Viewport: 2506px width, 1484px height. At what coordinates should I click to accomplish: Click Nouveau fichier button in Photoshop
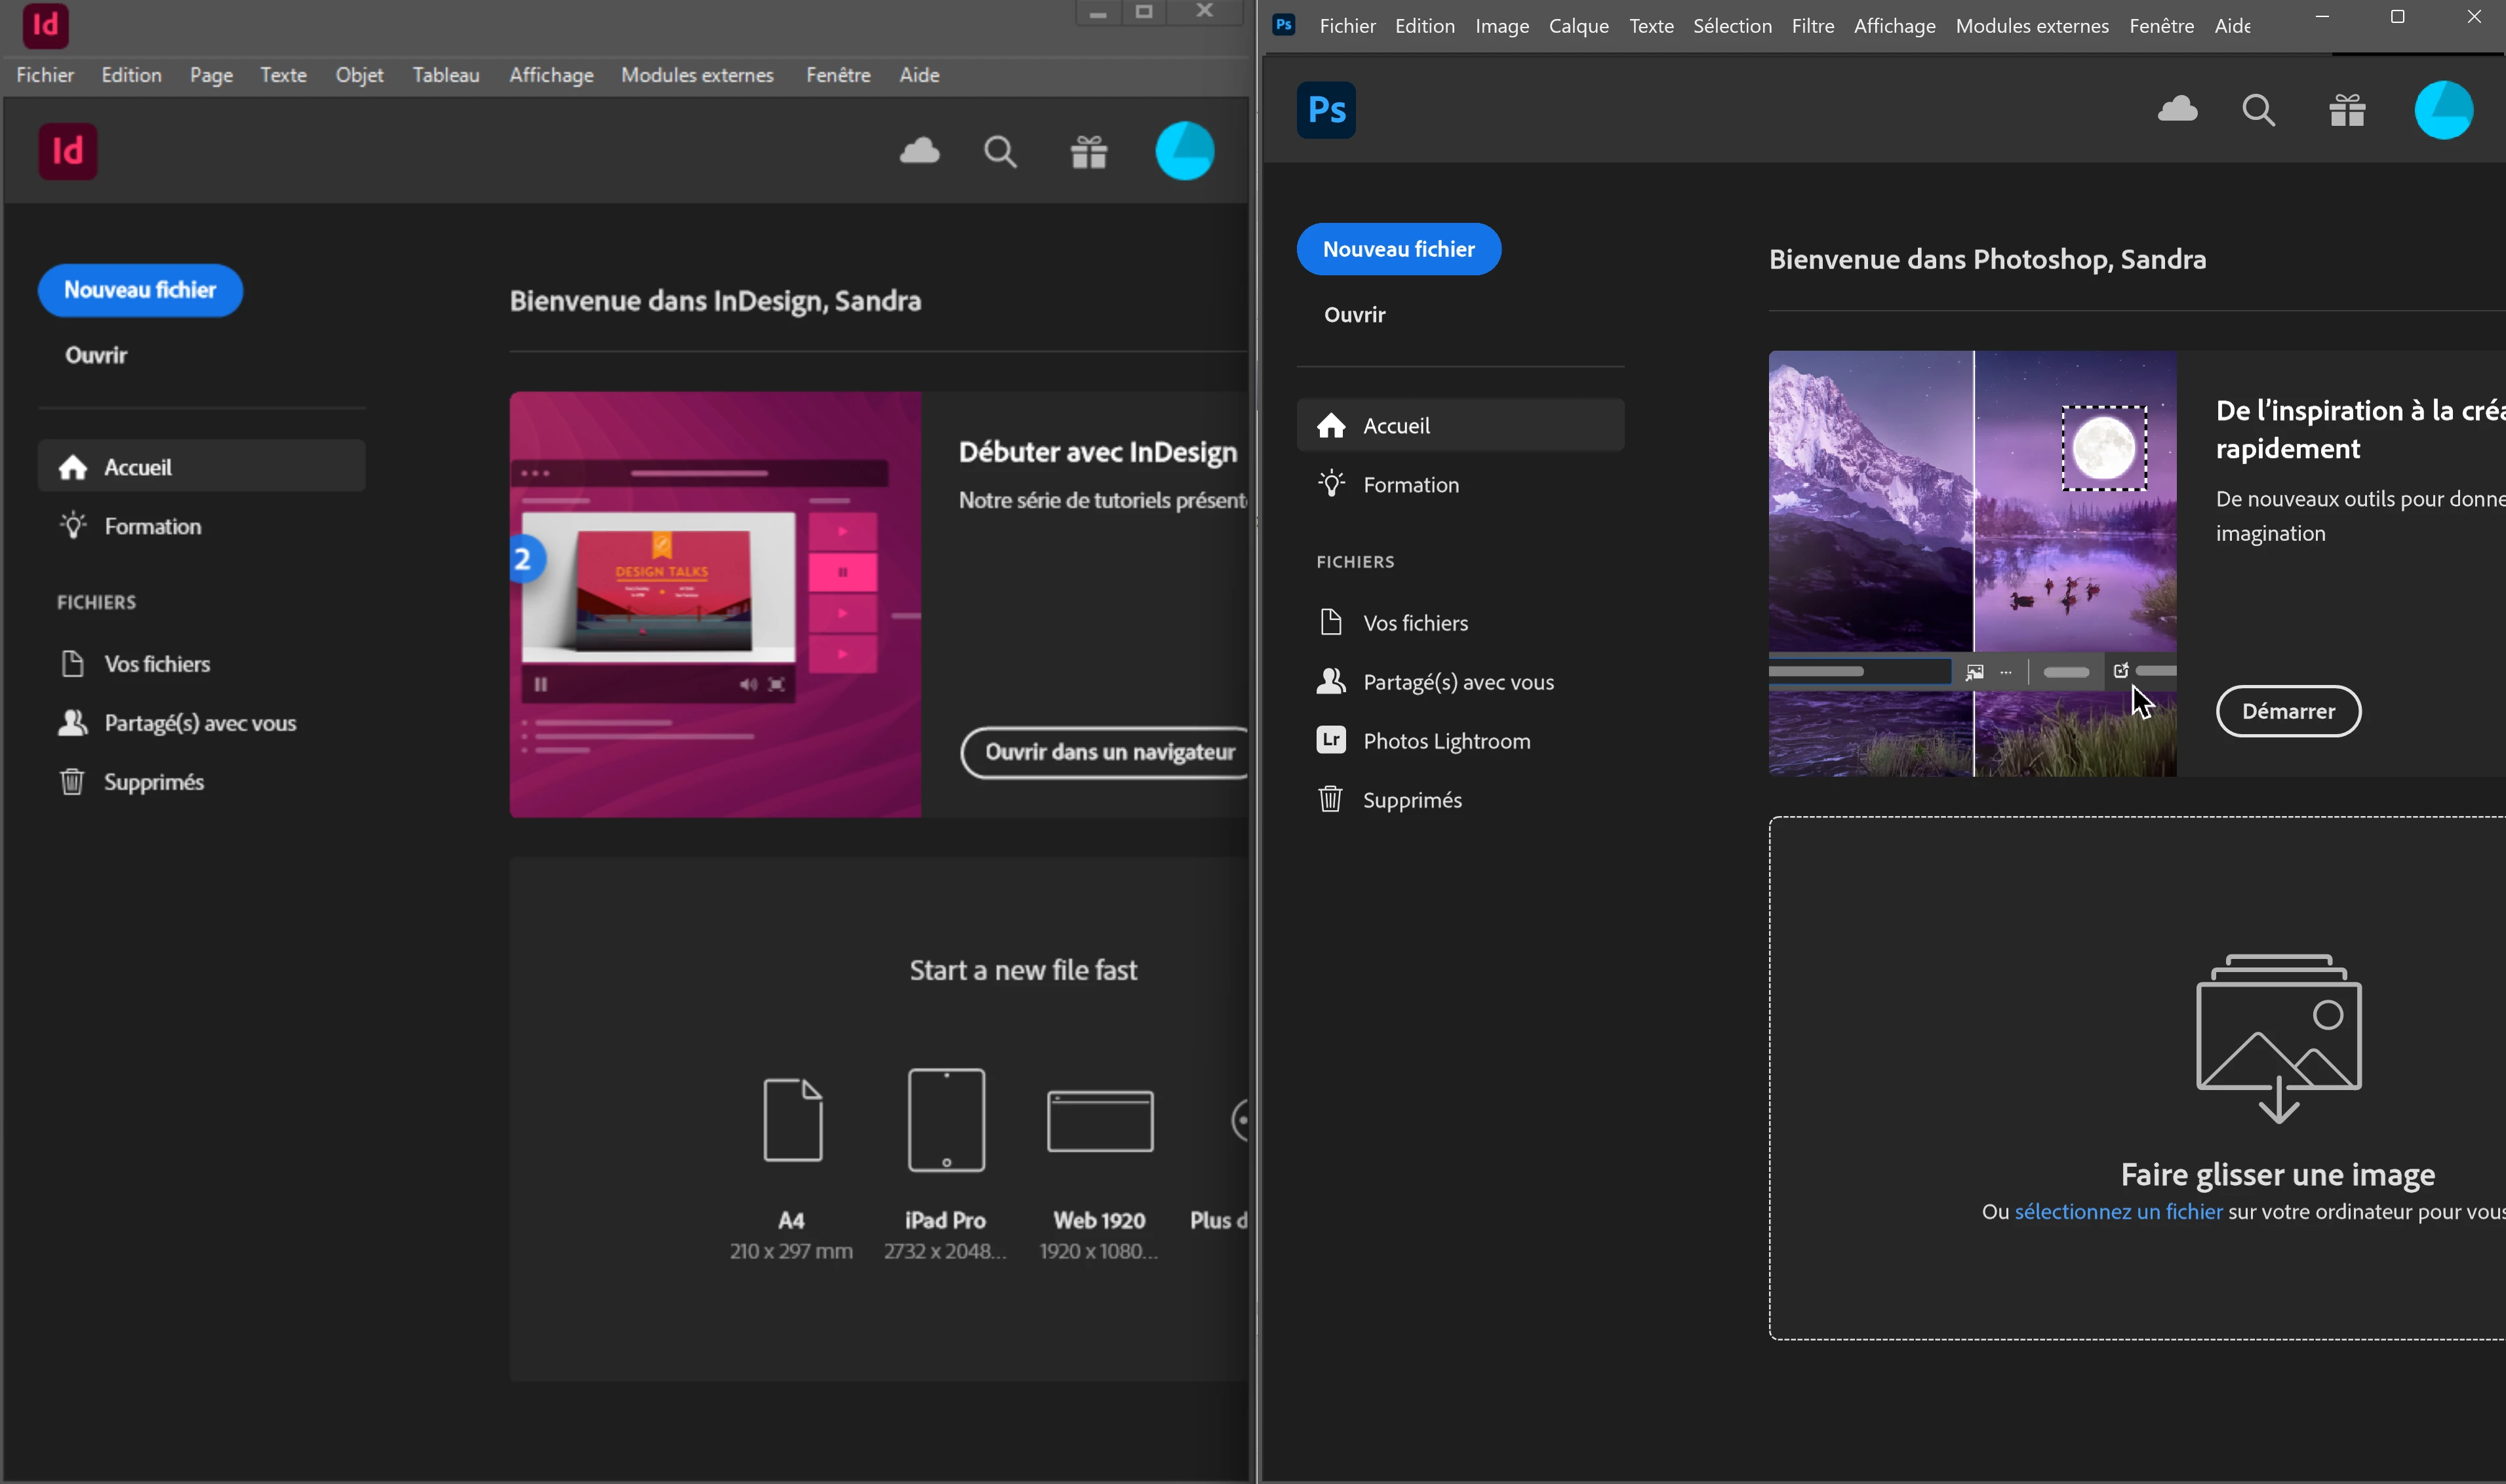[1398, 249]
